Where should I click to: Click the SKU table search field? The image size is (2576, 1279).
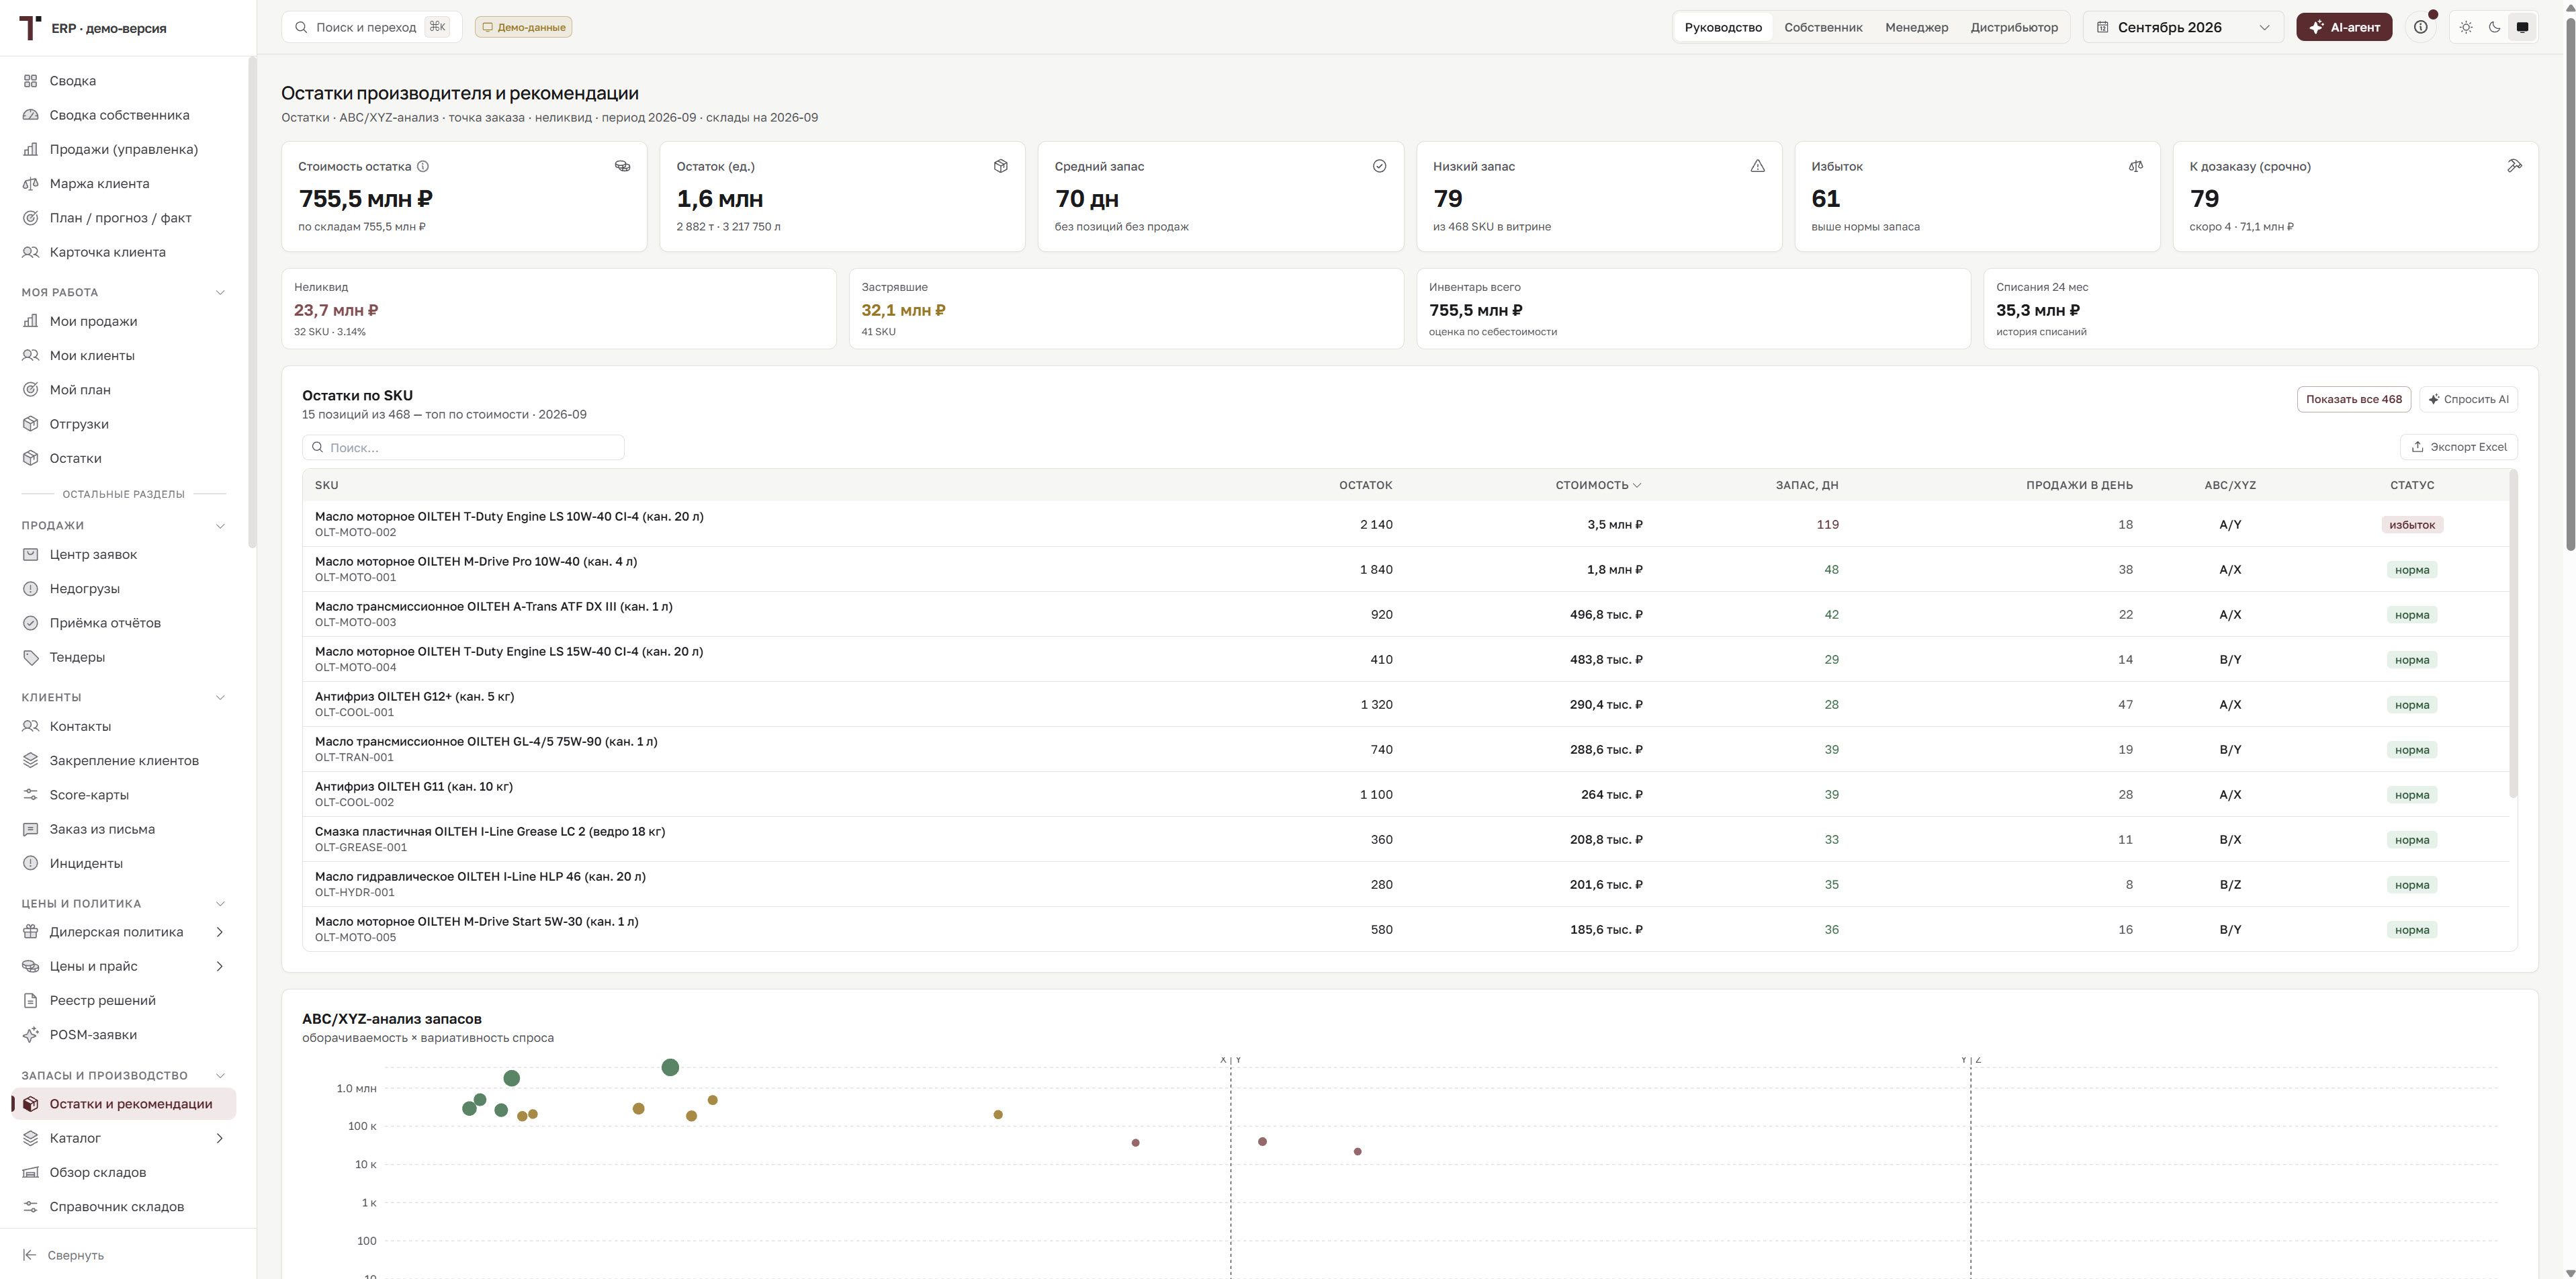click(463, 447)
